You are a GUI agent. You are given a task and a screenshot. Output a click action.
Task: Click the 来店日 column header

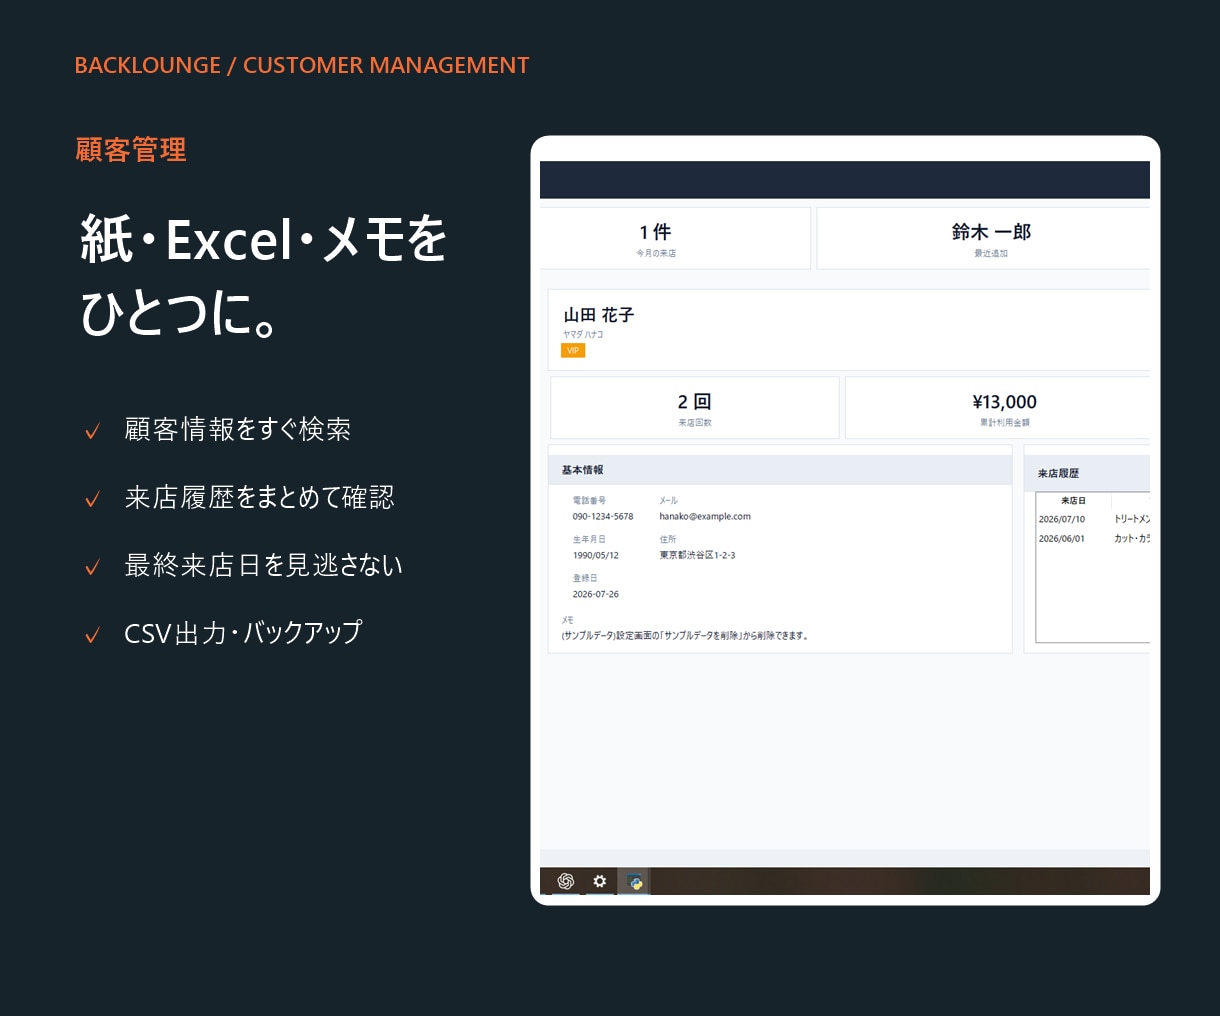[1073, 501]
